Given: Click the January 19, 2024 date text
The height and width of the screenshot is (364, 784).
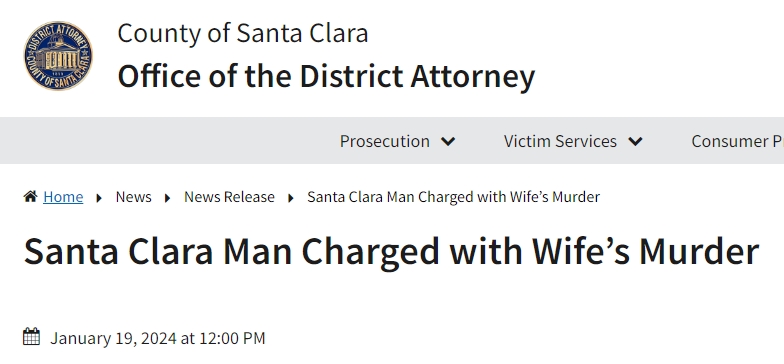Looking at the screenshot, I should point(158,338).
